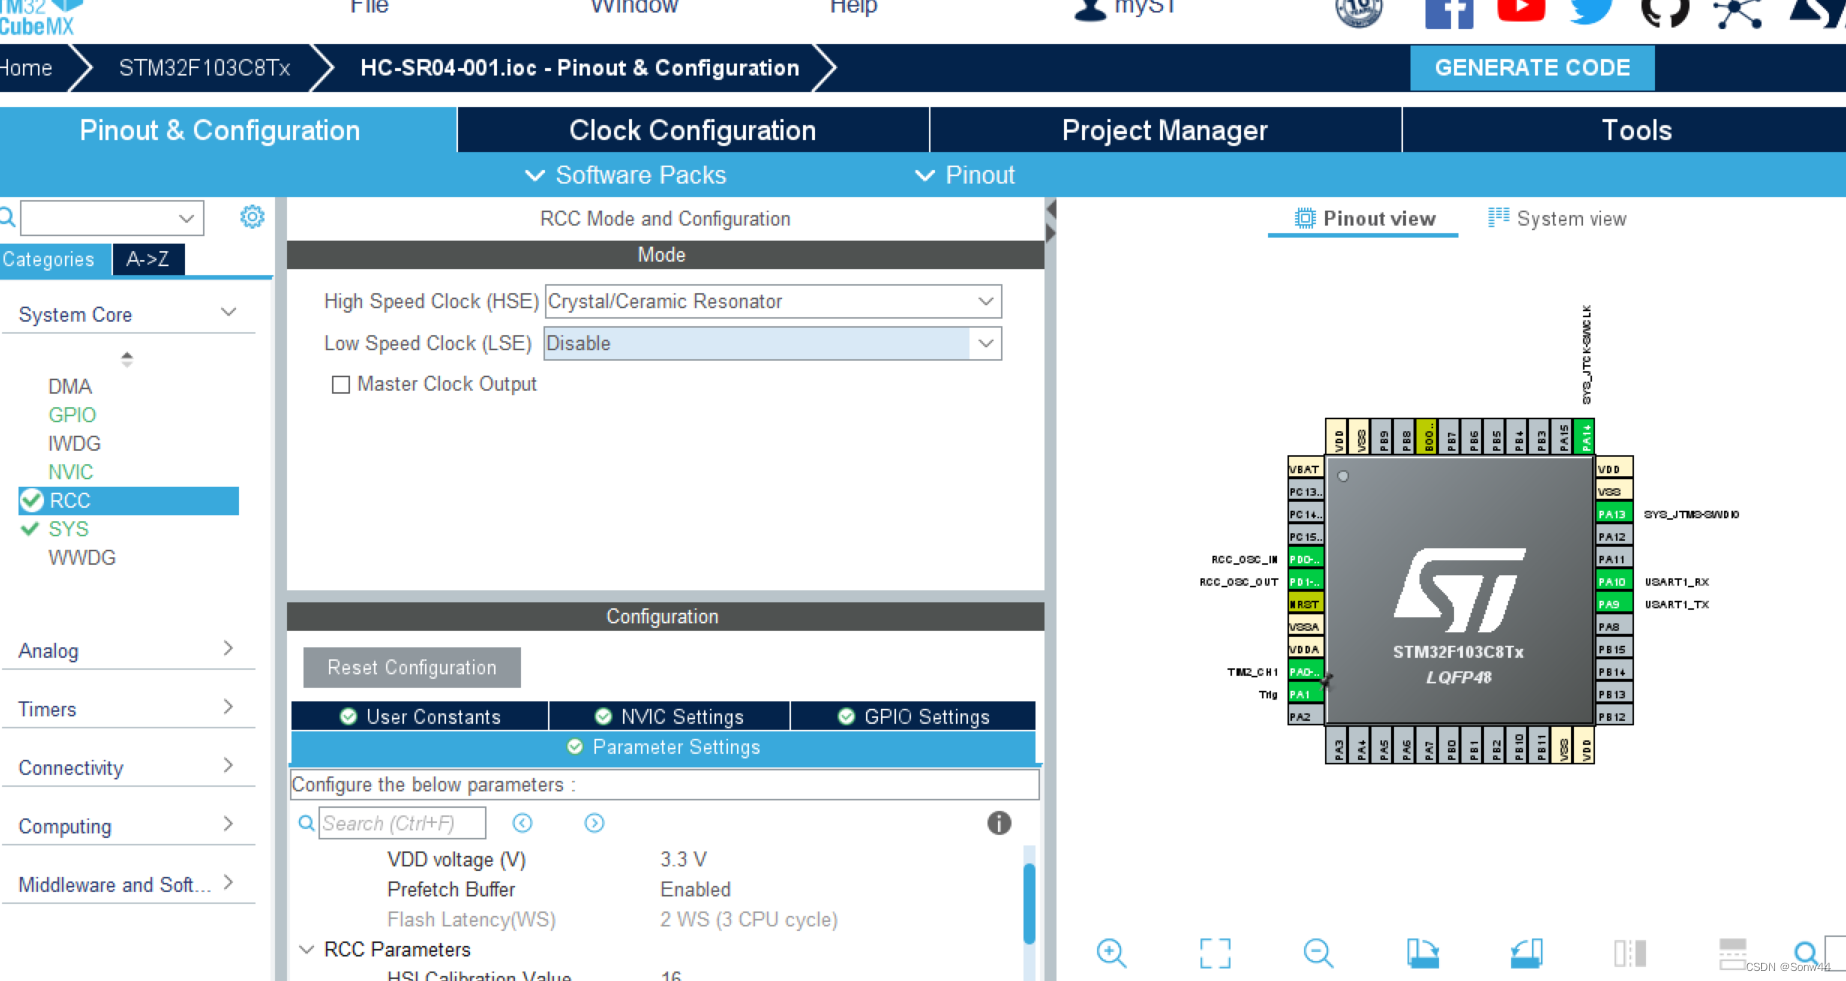Click the parameter Search (Ctrl+F) field
This screenshot has height=981, width=1846.
coord(402,823)
